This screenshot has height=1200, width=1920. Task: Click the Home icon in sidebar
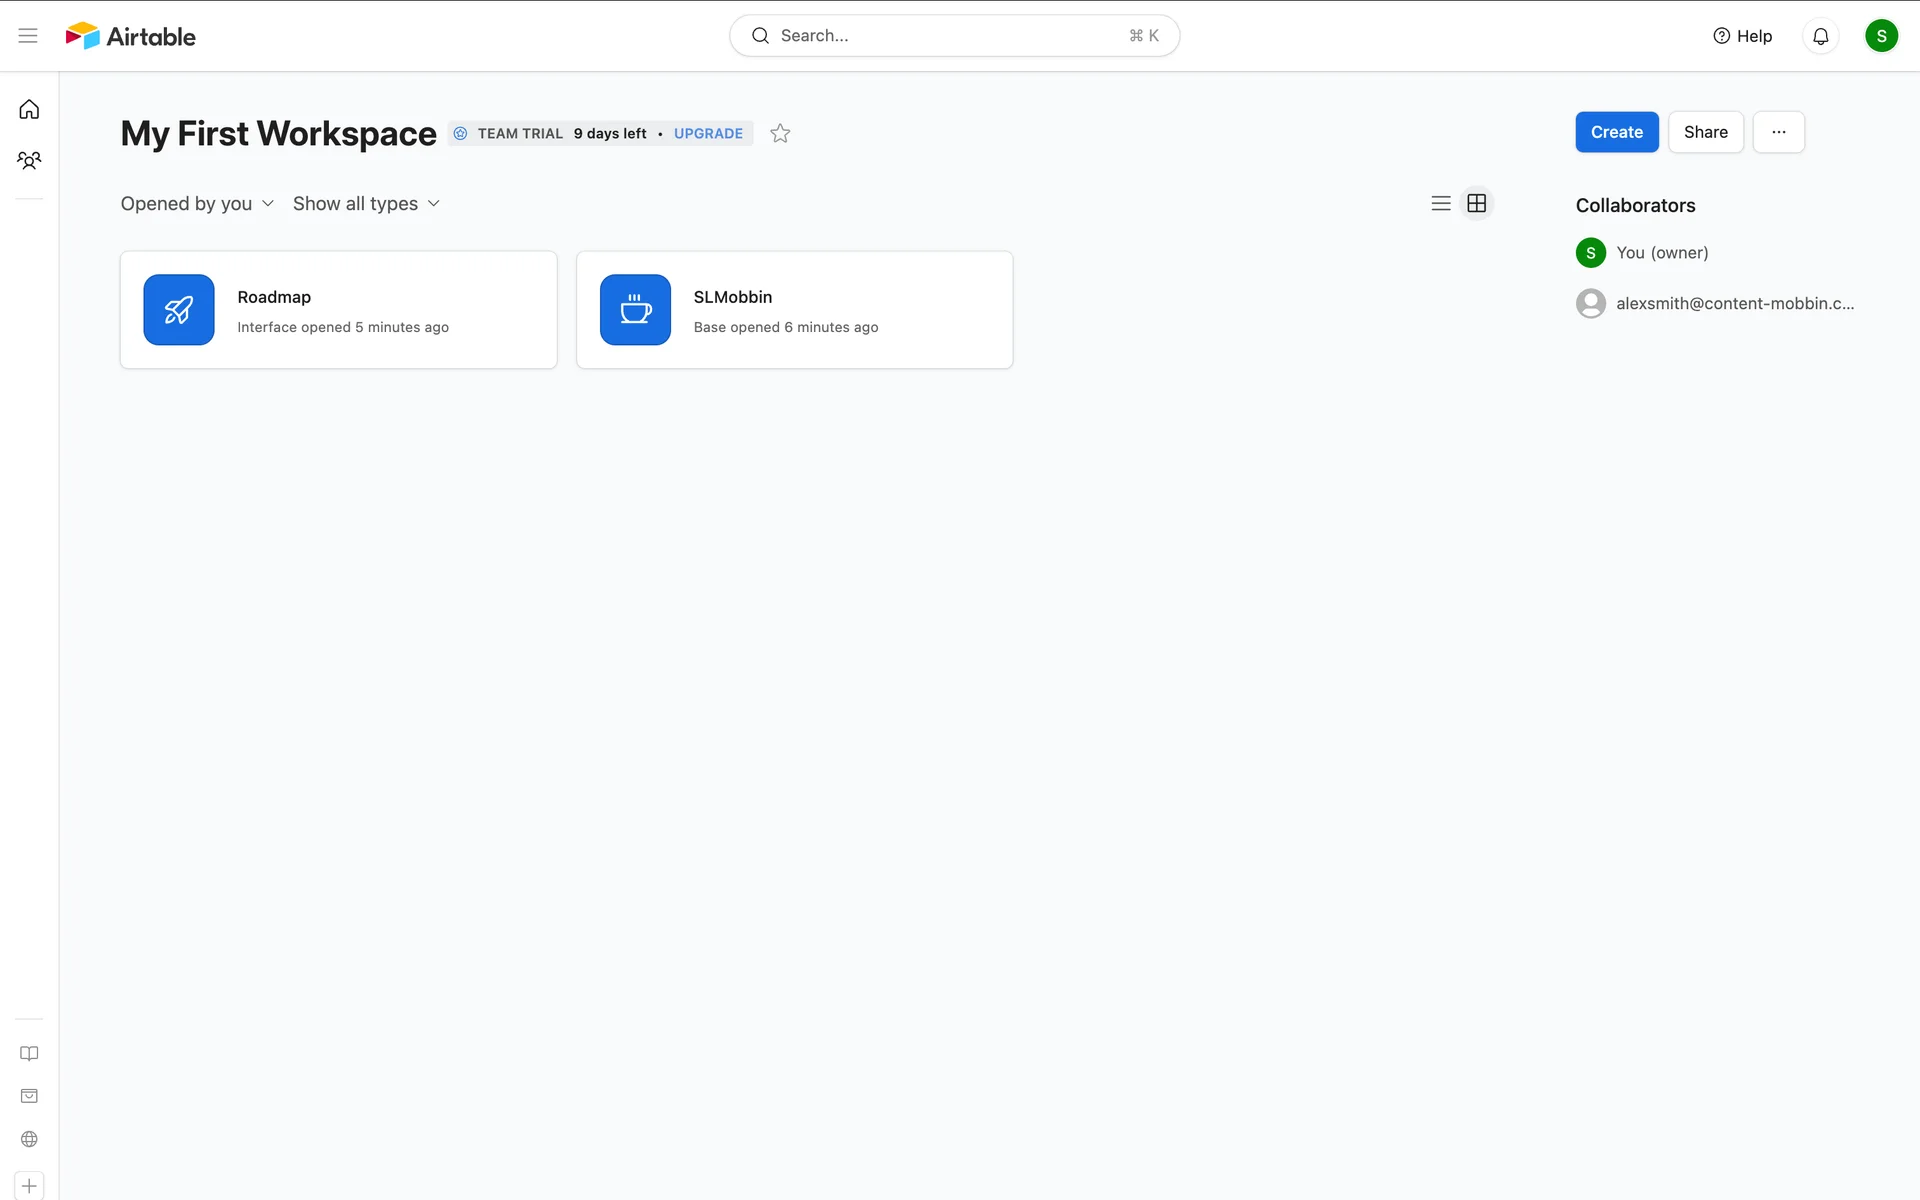[29, 109]
